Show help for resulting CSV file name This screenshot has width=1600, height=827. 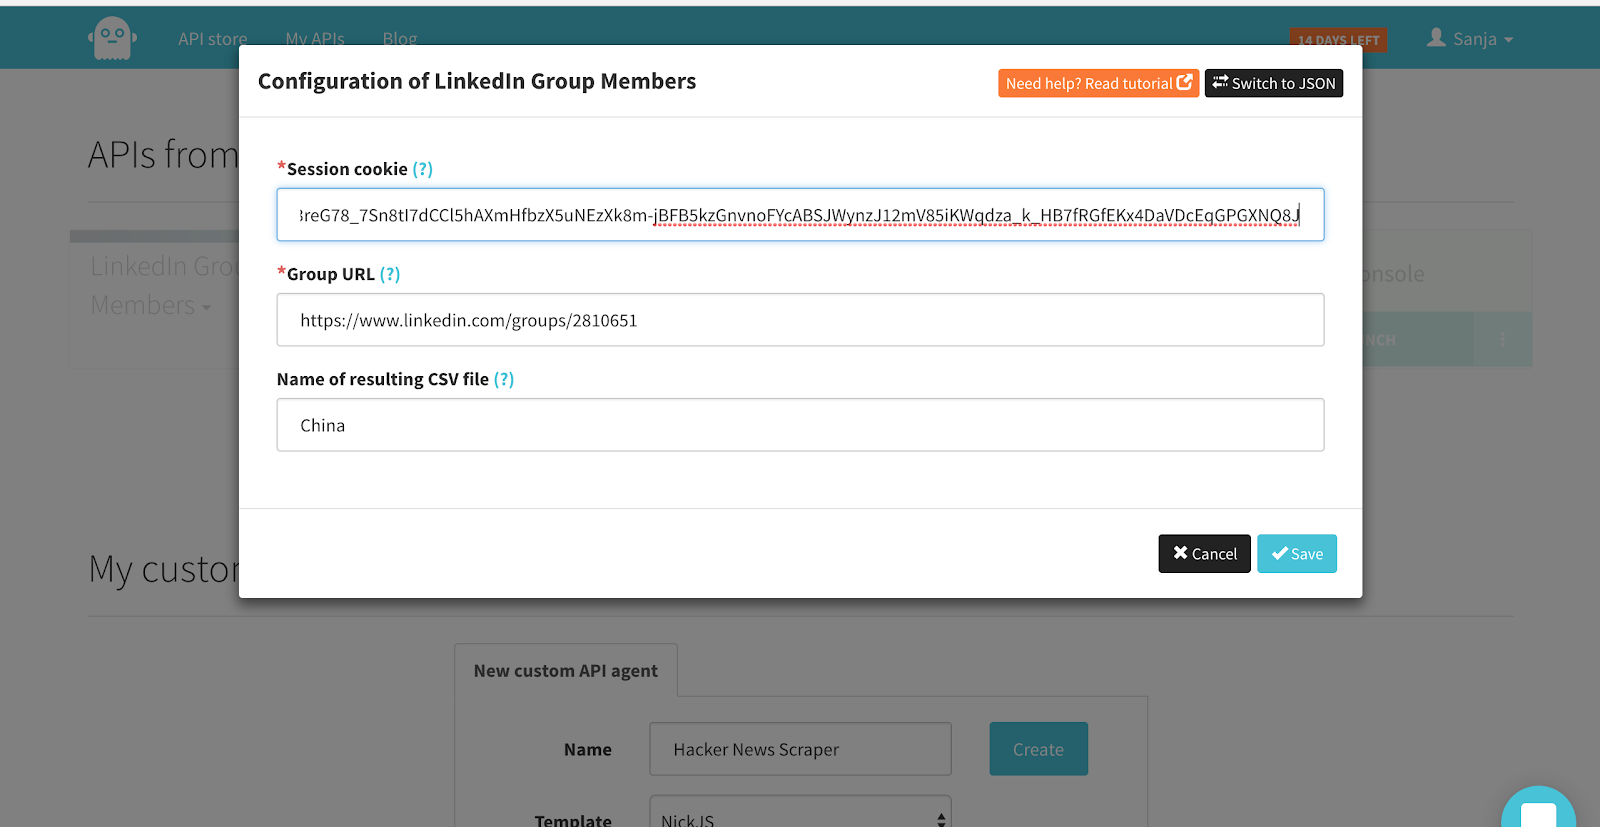(x=504, y=379)
